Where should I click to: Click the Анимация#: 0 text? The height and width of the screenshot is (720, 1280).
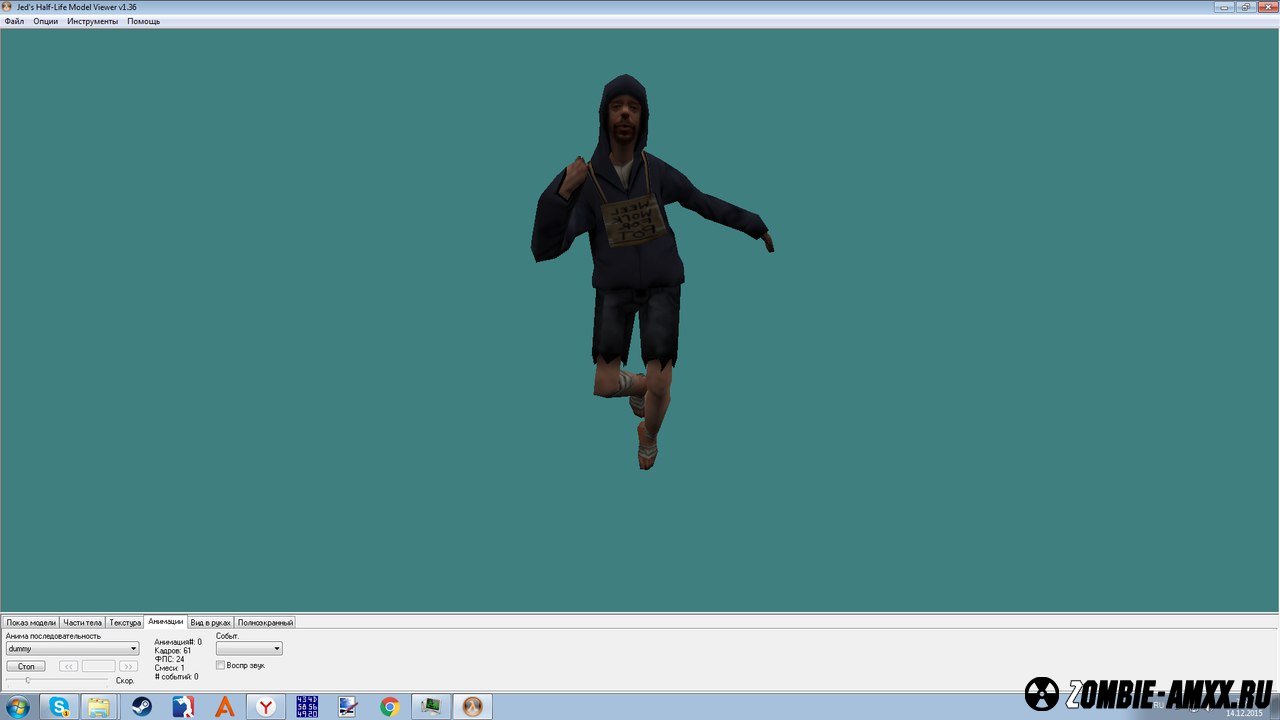click(x=178, y=642)
